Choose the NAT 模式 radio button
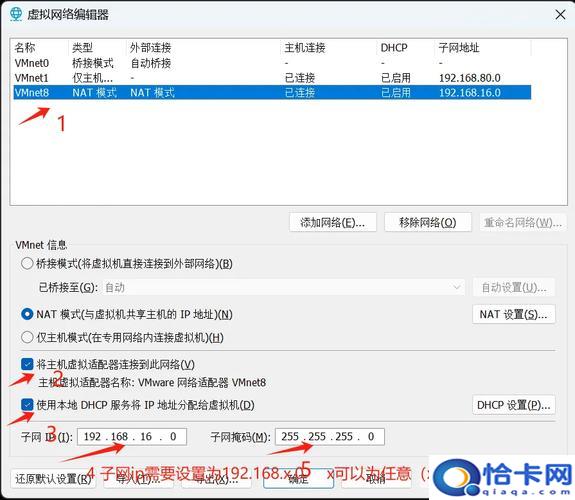Screen dimensions: 575x500 point(27,314)
